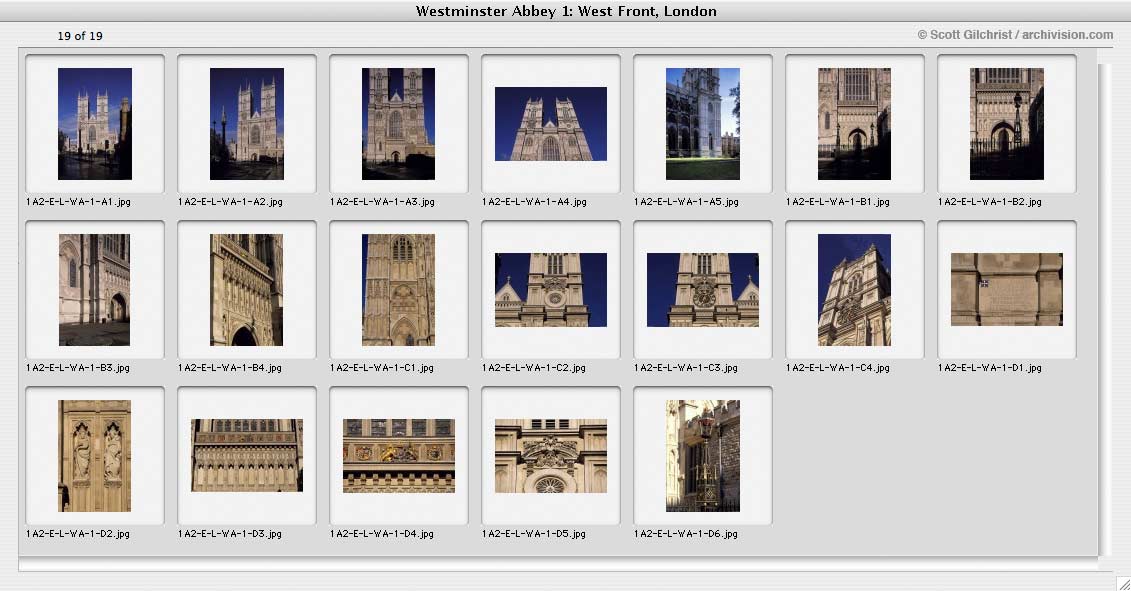Image resolution: width=1131 pixels, height=591 pixels.
Task: Click filename label 1A2-E-L-WA-1-B3.jpg
Action: click(x=78, y=368)
